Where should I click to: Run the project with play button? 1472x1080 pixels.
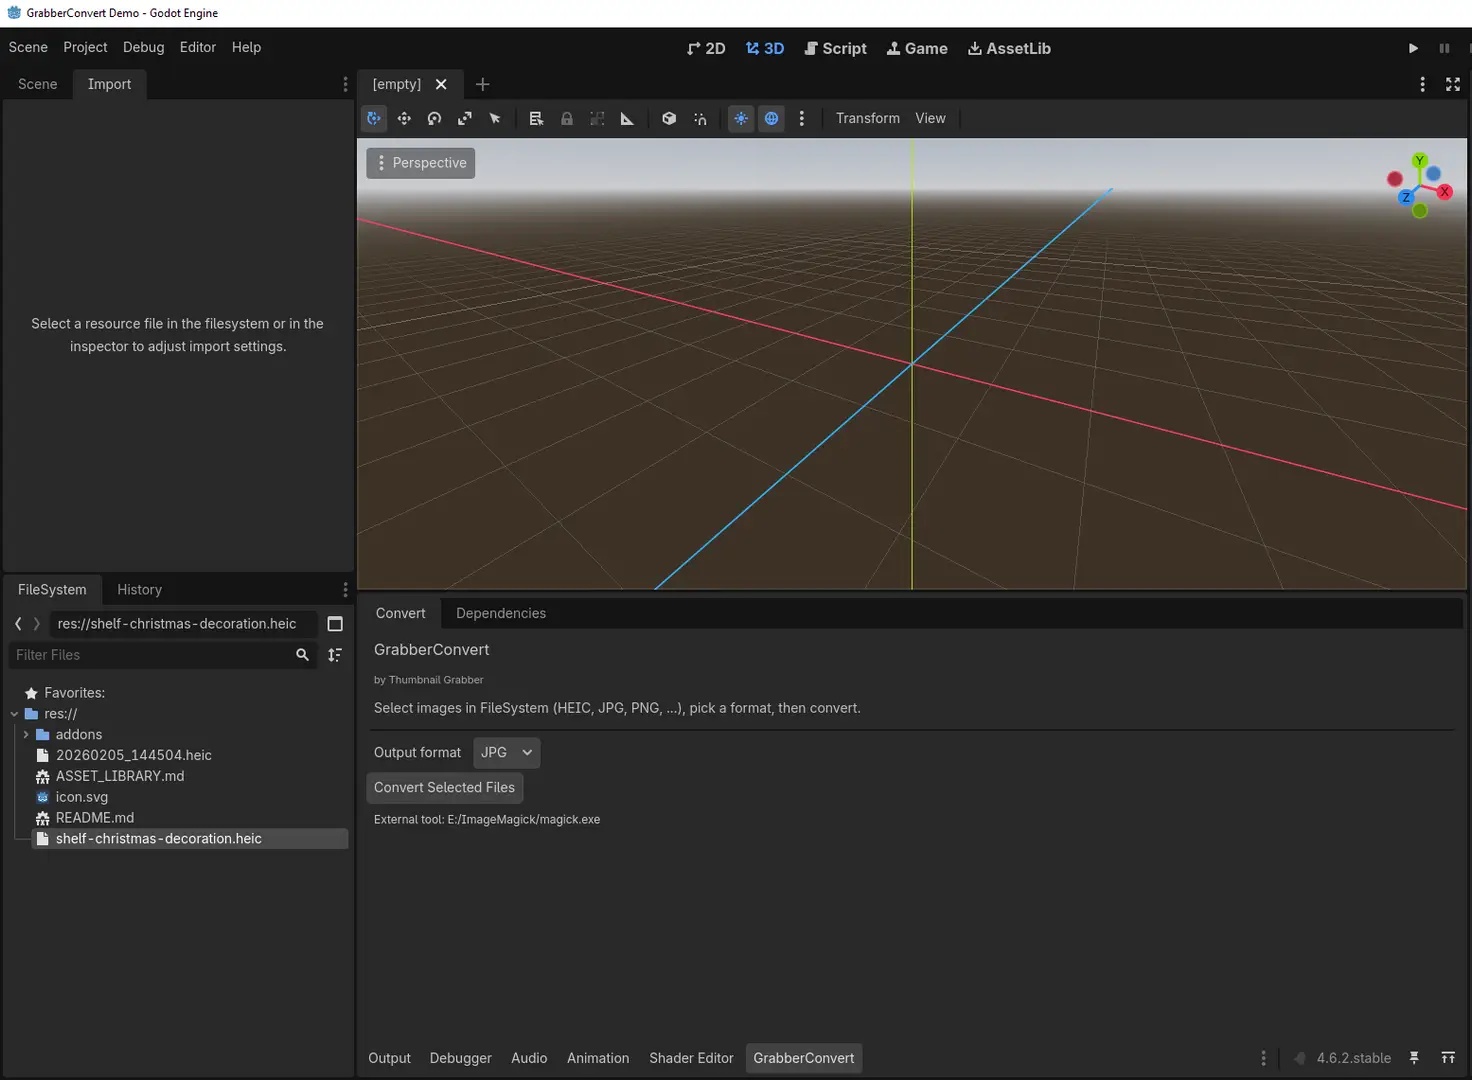click(1413, 48)
